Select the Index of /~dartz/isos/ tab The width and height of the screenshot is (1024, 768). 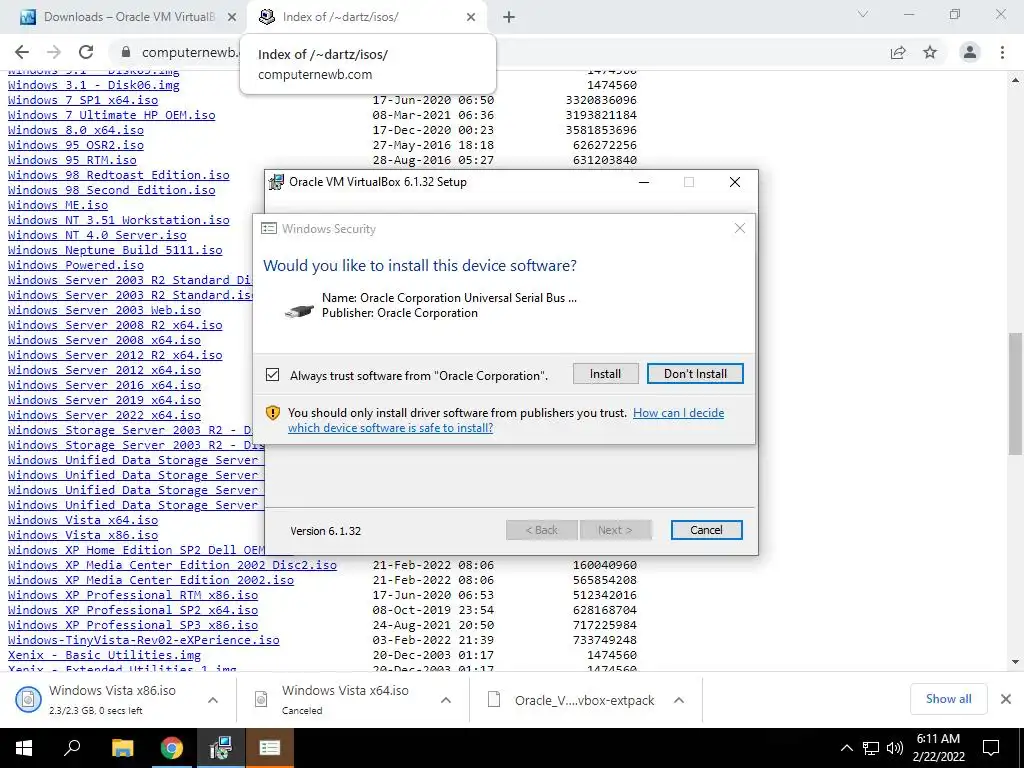click(x=366, y=17)
